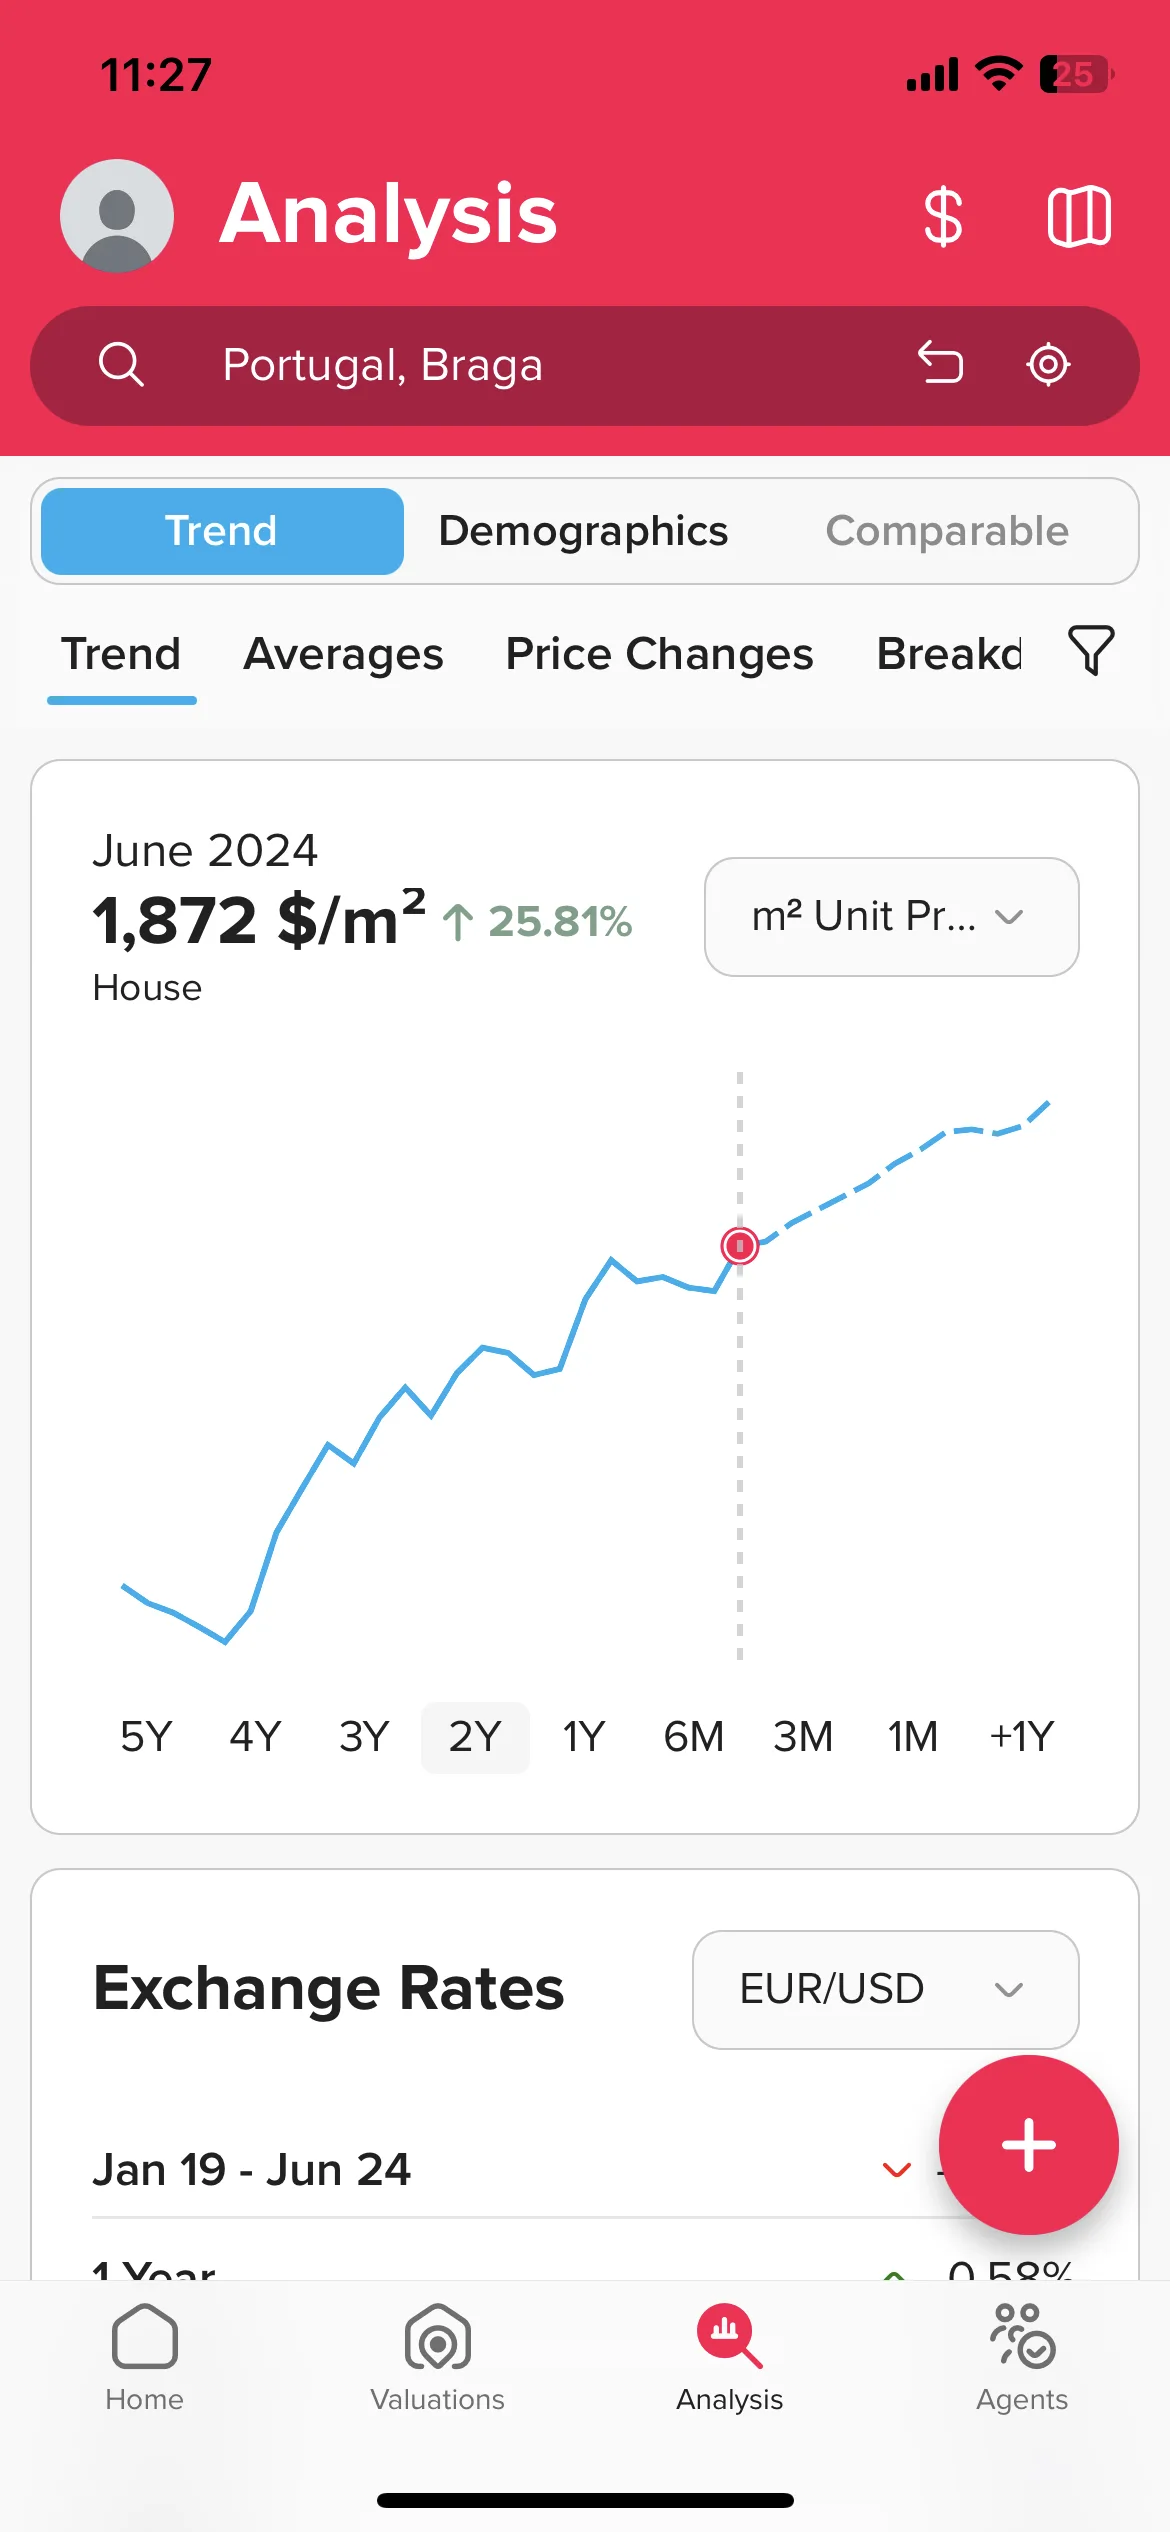Open the Averages sub-tab

click(x=343, y=655)
